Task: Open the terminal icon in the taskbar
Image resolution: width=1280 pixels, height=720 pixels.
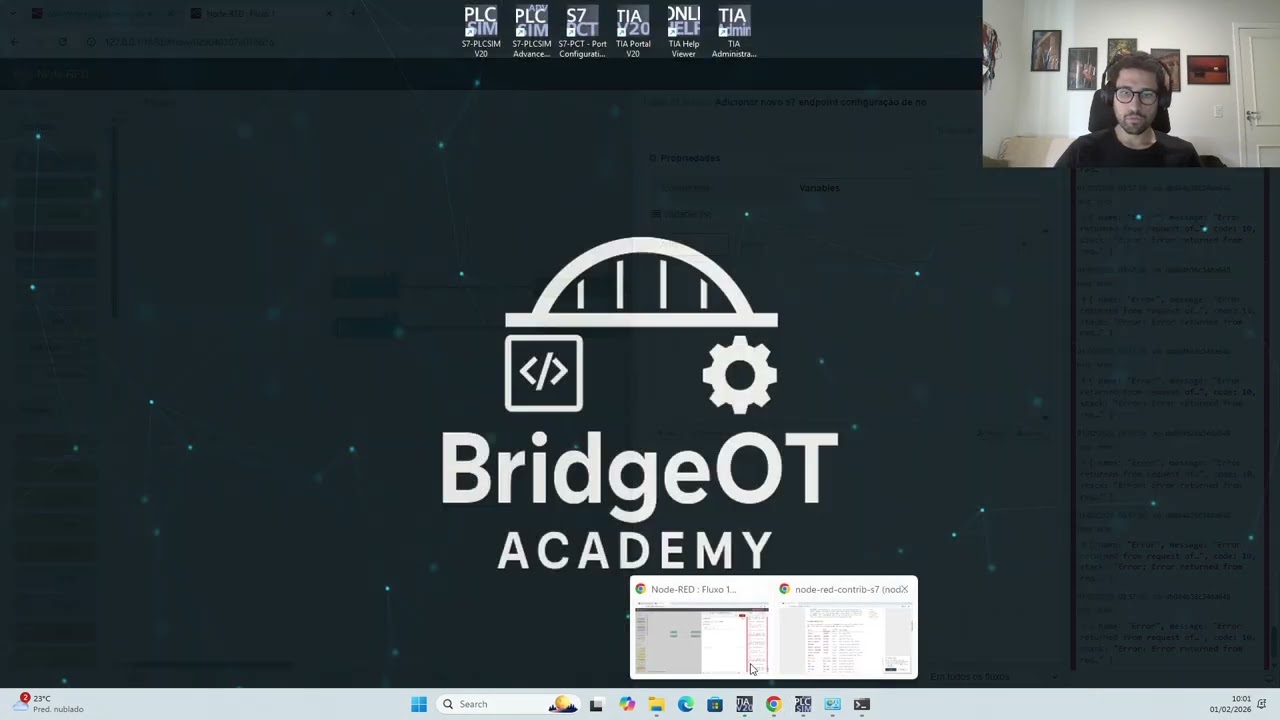Action: [x=862, y=704]
